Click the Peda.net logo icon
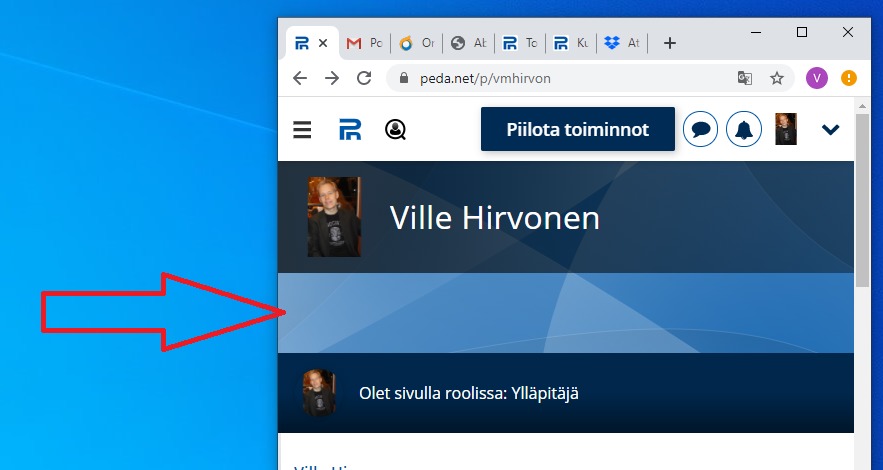 coord(349,129)
